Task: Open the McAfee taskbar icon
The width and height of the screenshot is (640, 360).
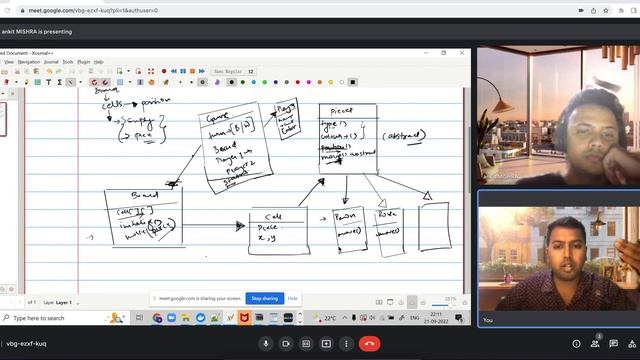Action: tap(244, 318)
